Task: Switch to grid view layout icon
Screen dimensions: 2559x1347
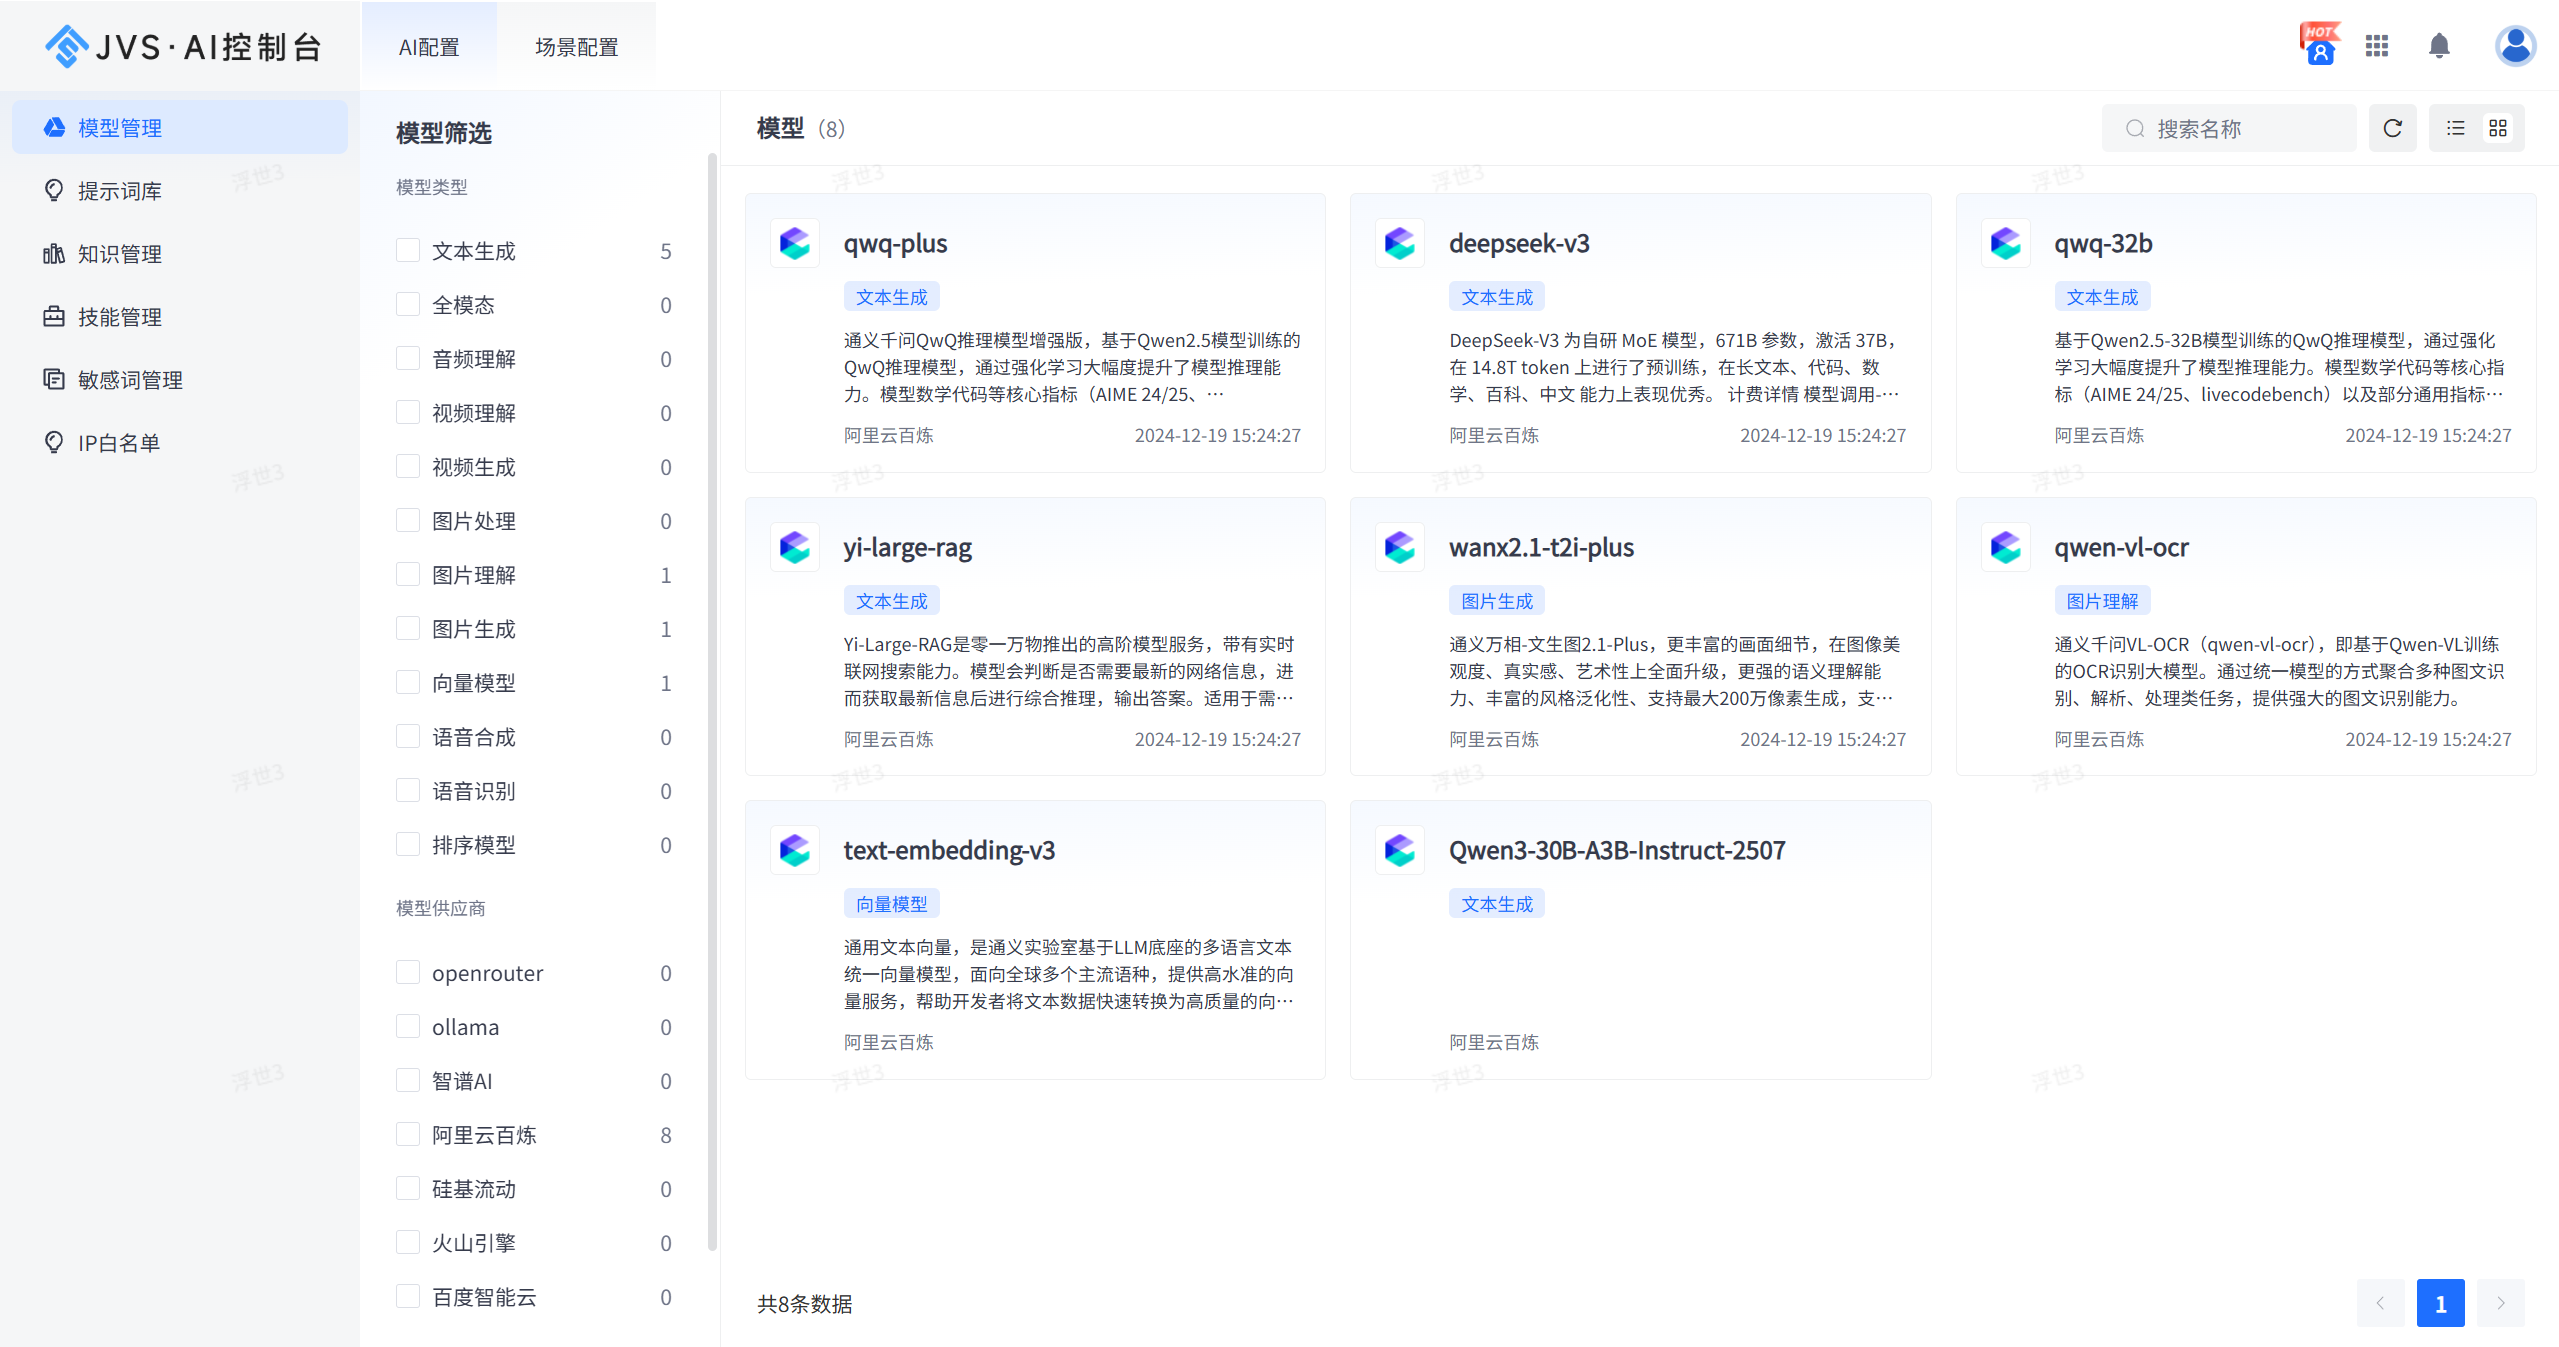Action: [2498, 128]
